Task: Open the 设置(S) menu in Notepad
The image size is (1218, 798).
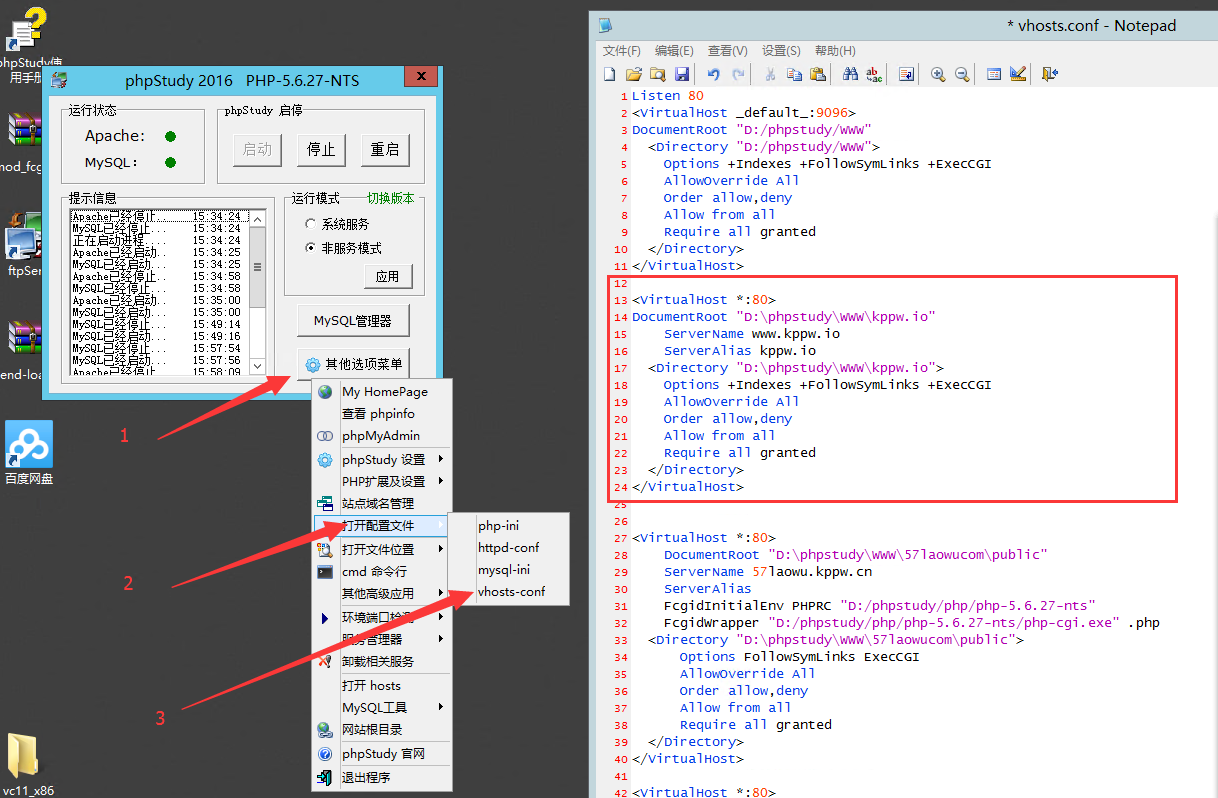Action: click(781, 51)
